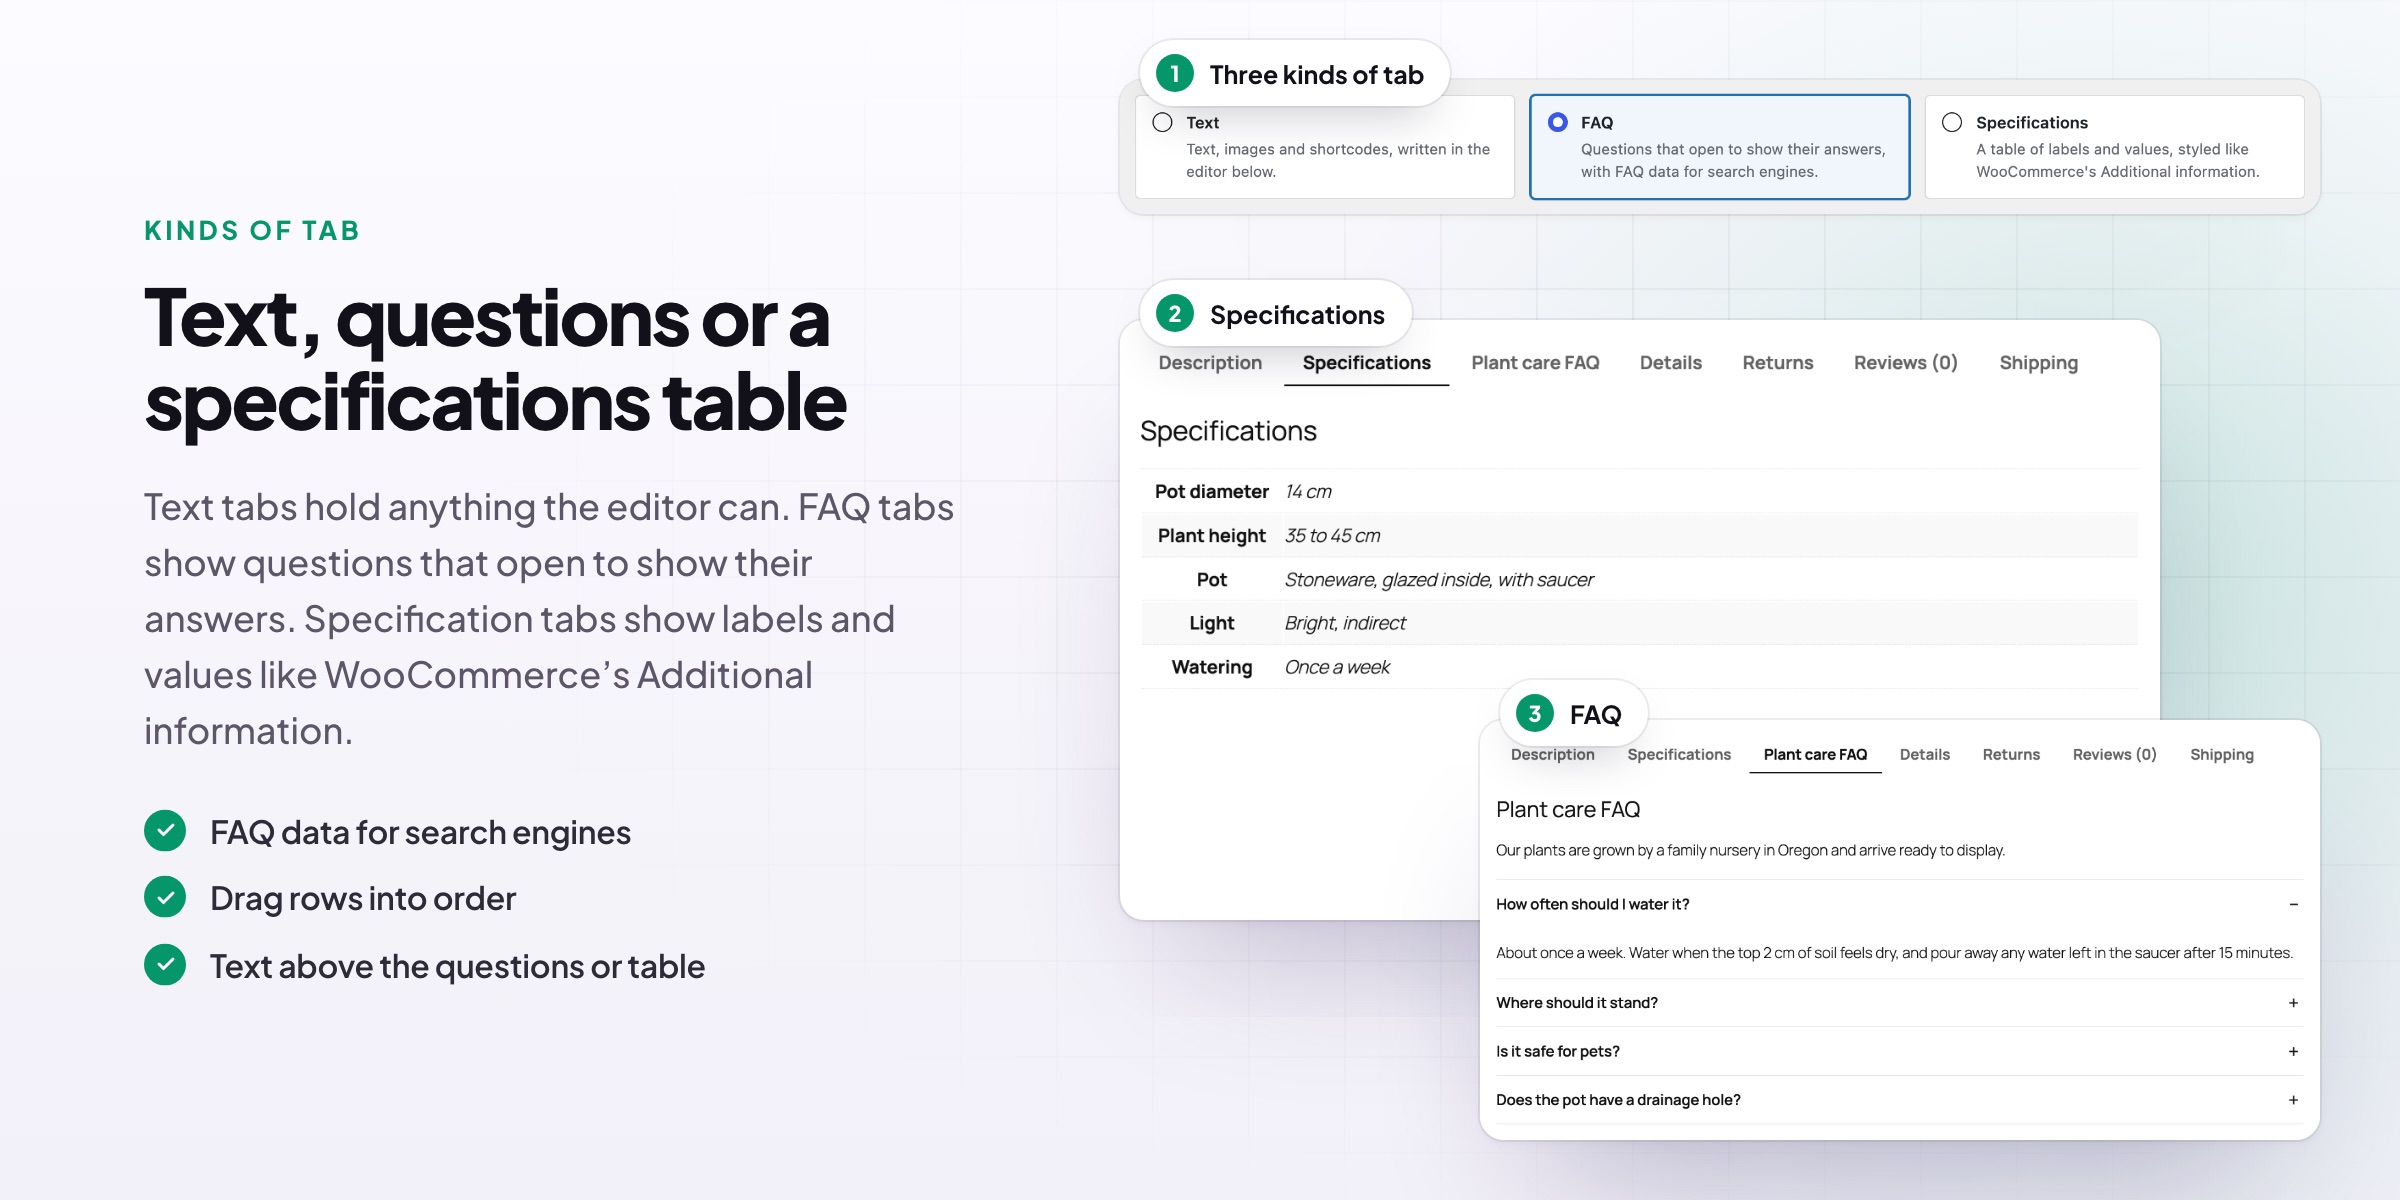Open Reviews (0) tab in the FAQ panel
This screenshot has height=1200, width=2400.
pos(2114,755)
